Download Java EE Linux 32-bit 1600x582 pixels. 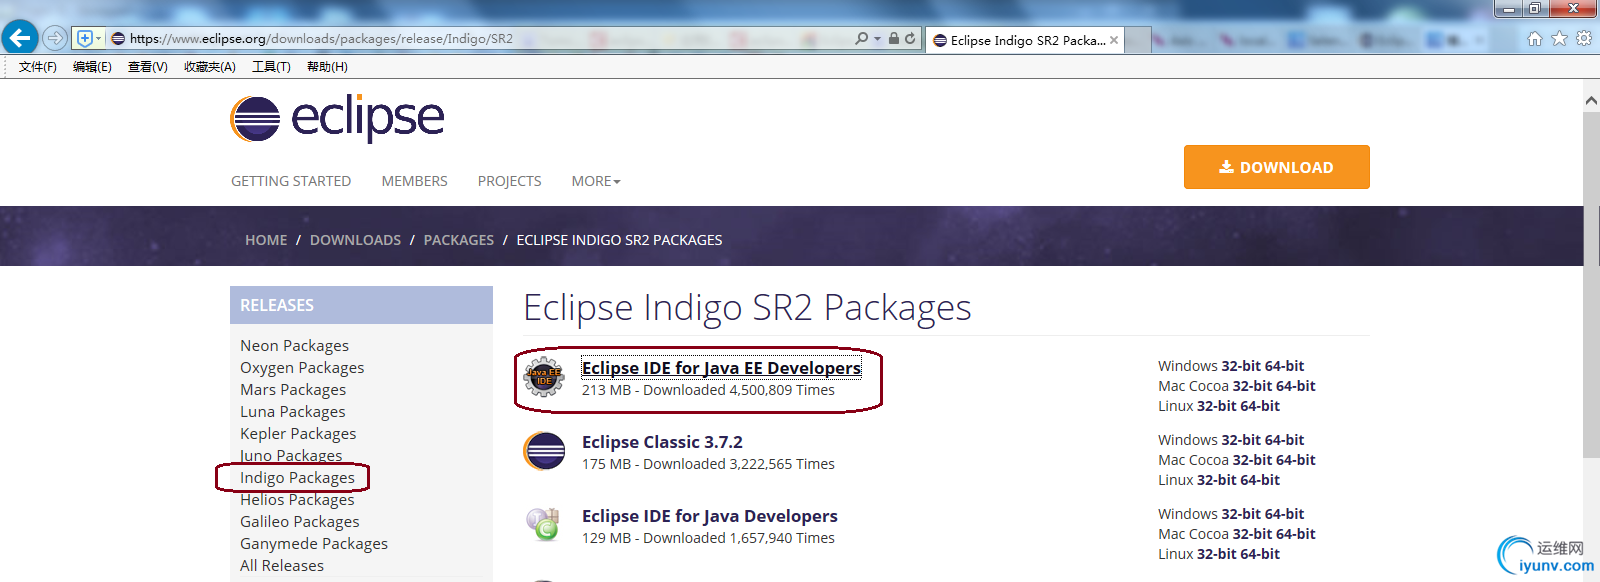(1216, 406)
